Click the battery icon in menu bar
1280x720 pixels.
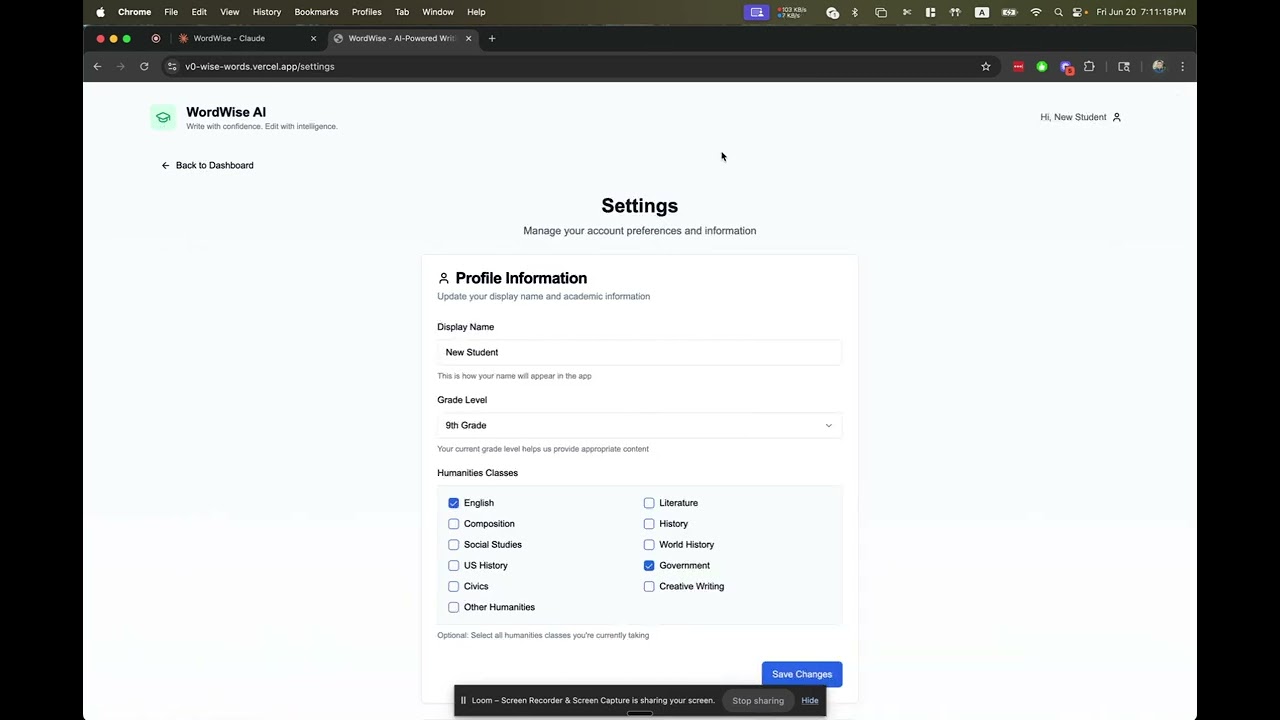[1009, 12]
